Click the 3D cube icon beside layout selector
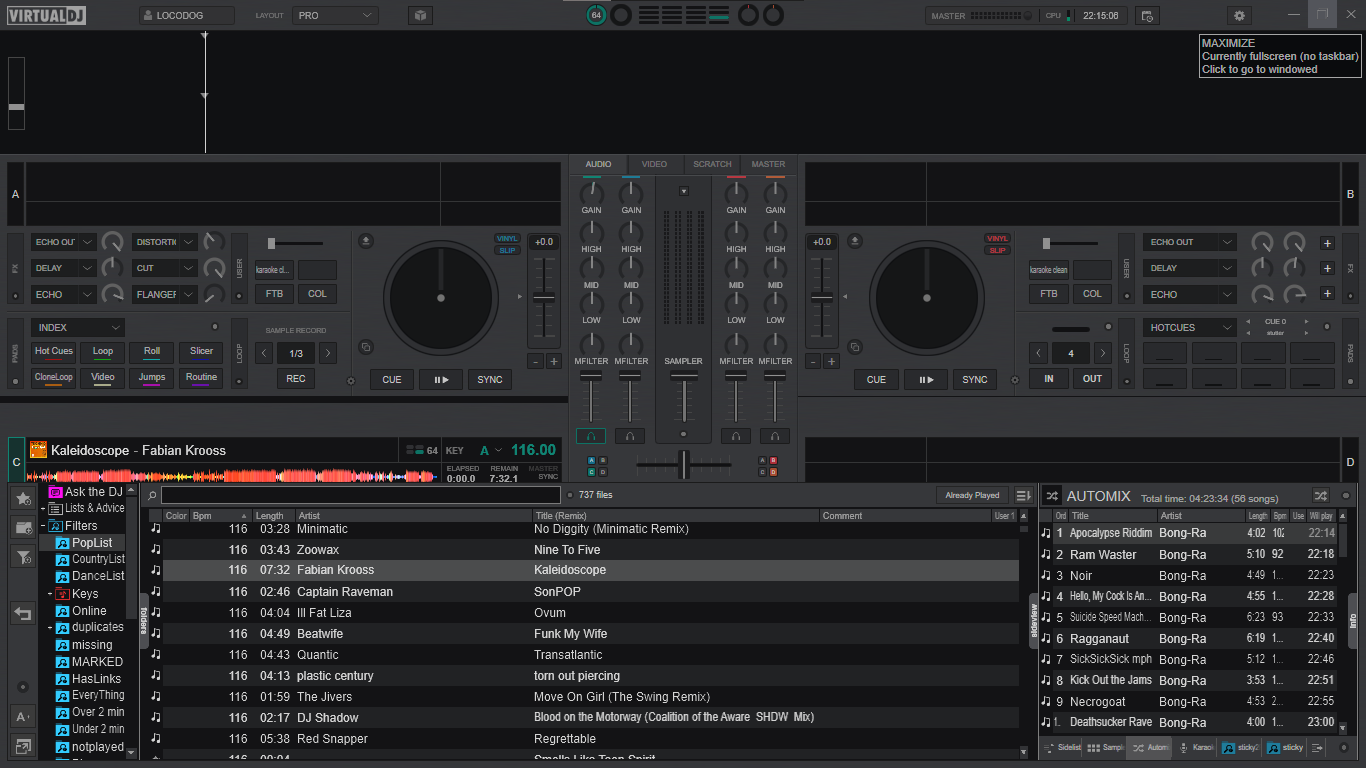The height and width of the screenshot is (768, 1366). click(421, 16)
